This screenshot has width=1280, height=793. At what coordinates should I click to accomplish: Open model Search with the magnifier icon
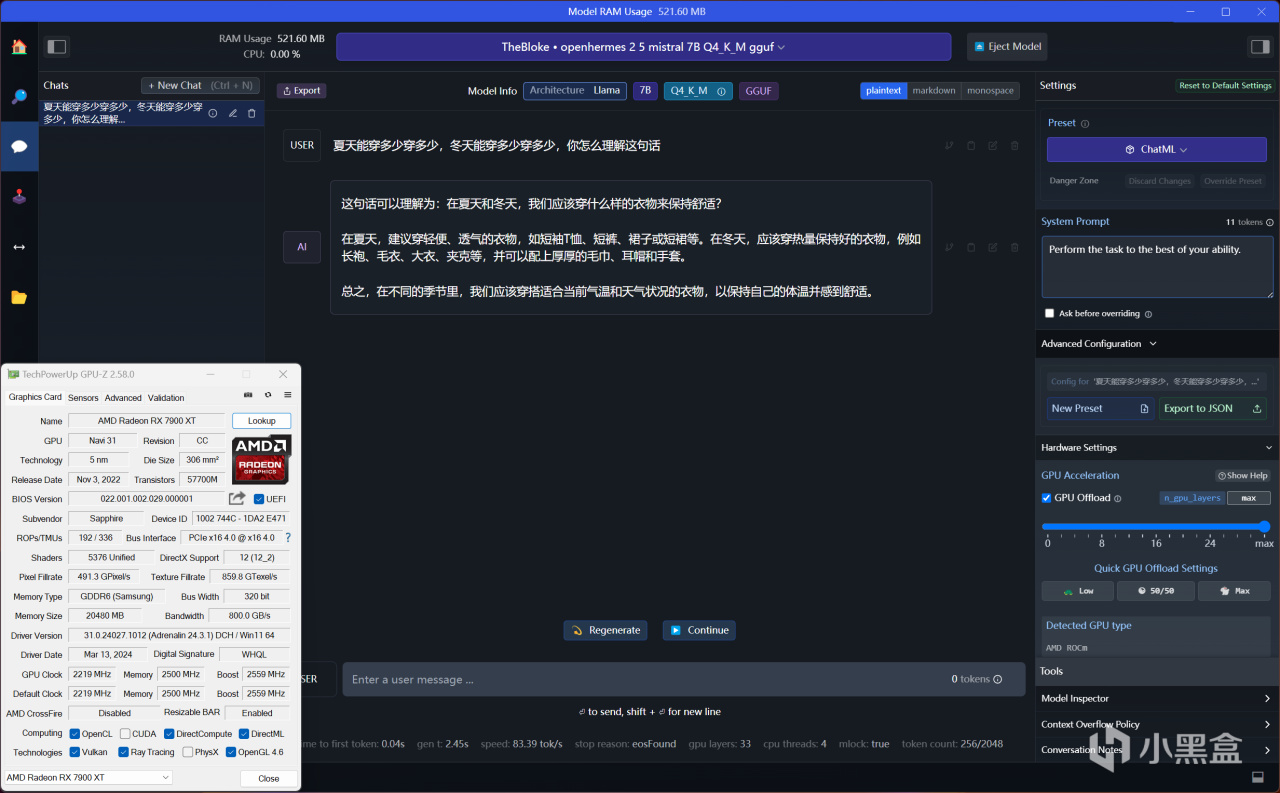(x=19, y=96)
